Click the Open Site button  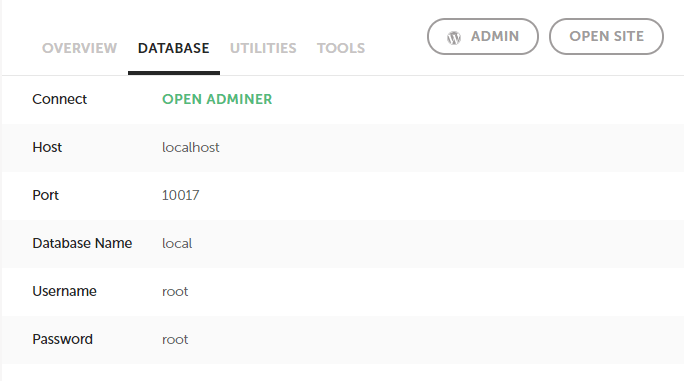[606, 37]
